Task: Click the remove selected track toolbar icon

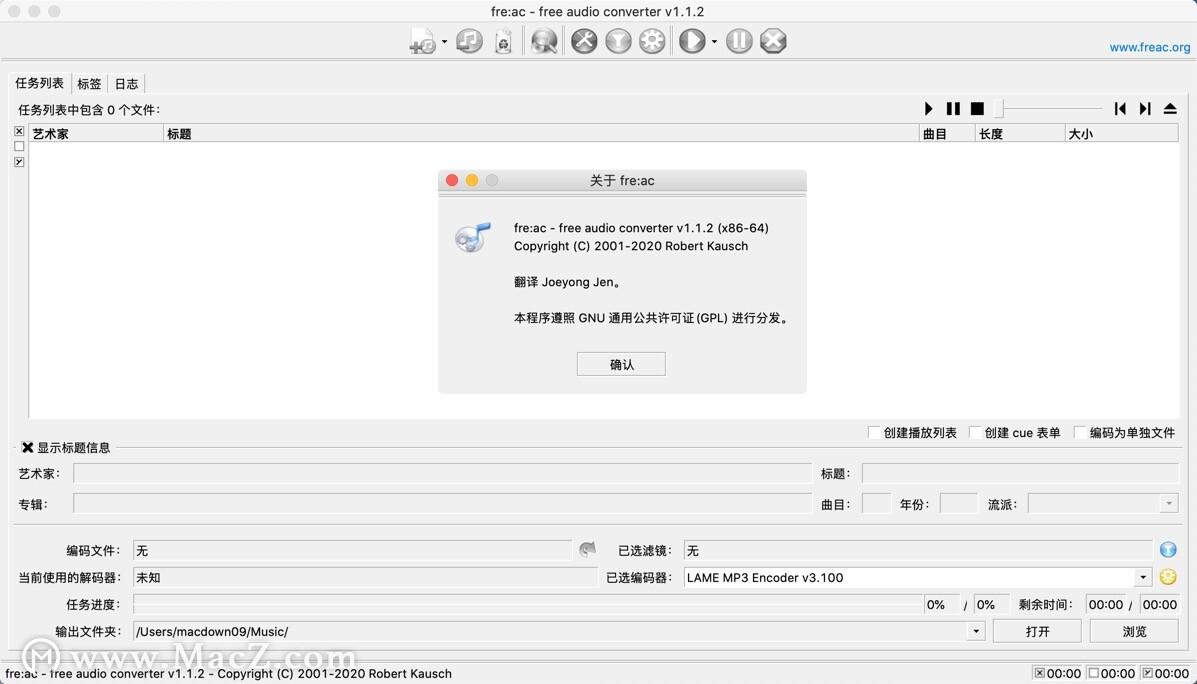Action: click(469, 40)
